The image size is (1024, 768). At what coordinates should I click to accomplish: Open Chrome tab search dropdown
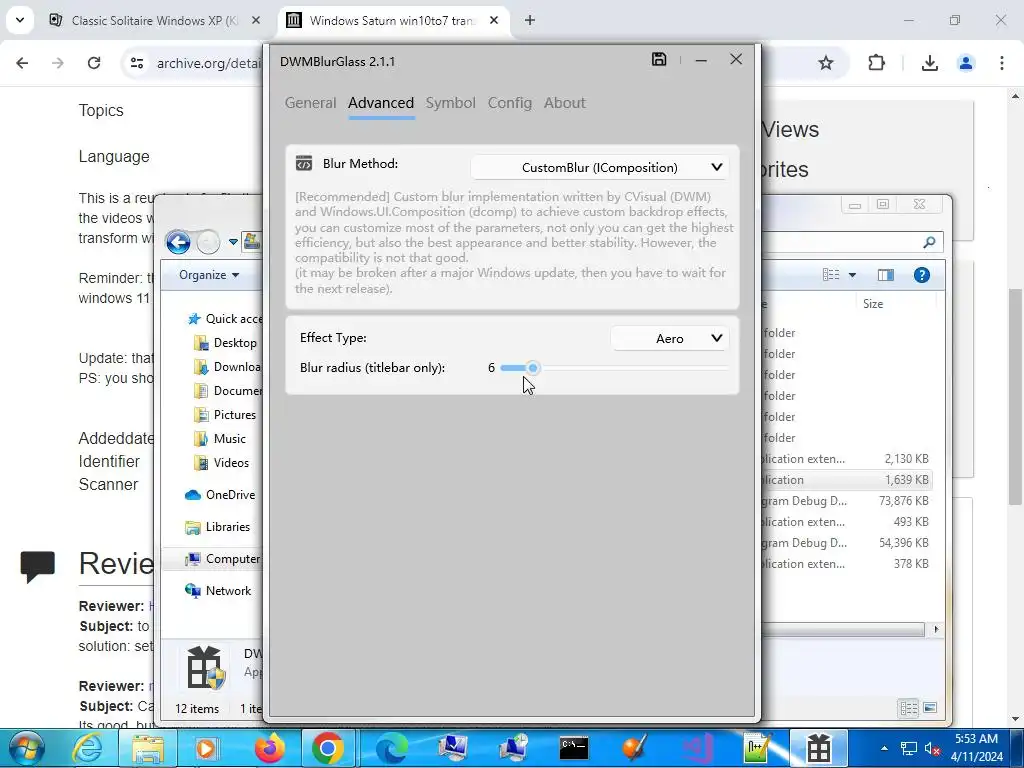click(20, 20)
